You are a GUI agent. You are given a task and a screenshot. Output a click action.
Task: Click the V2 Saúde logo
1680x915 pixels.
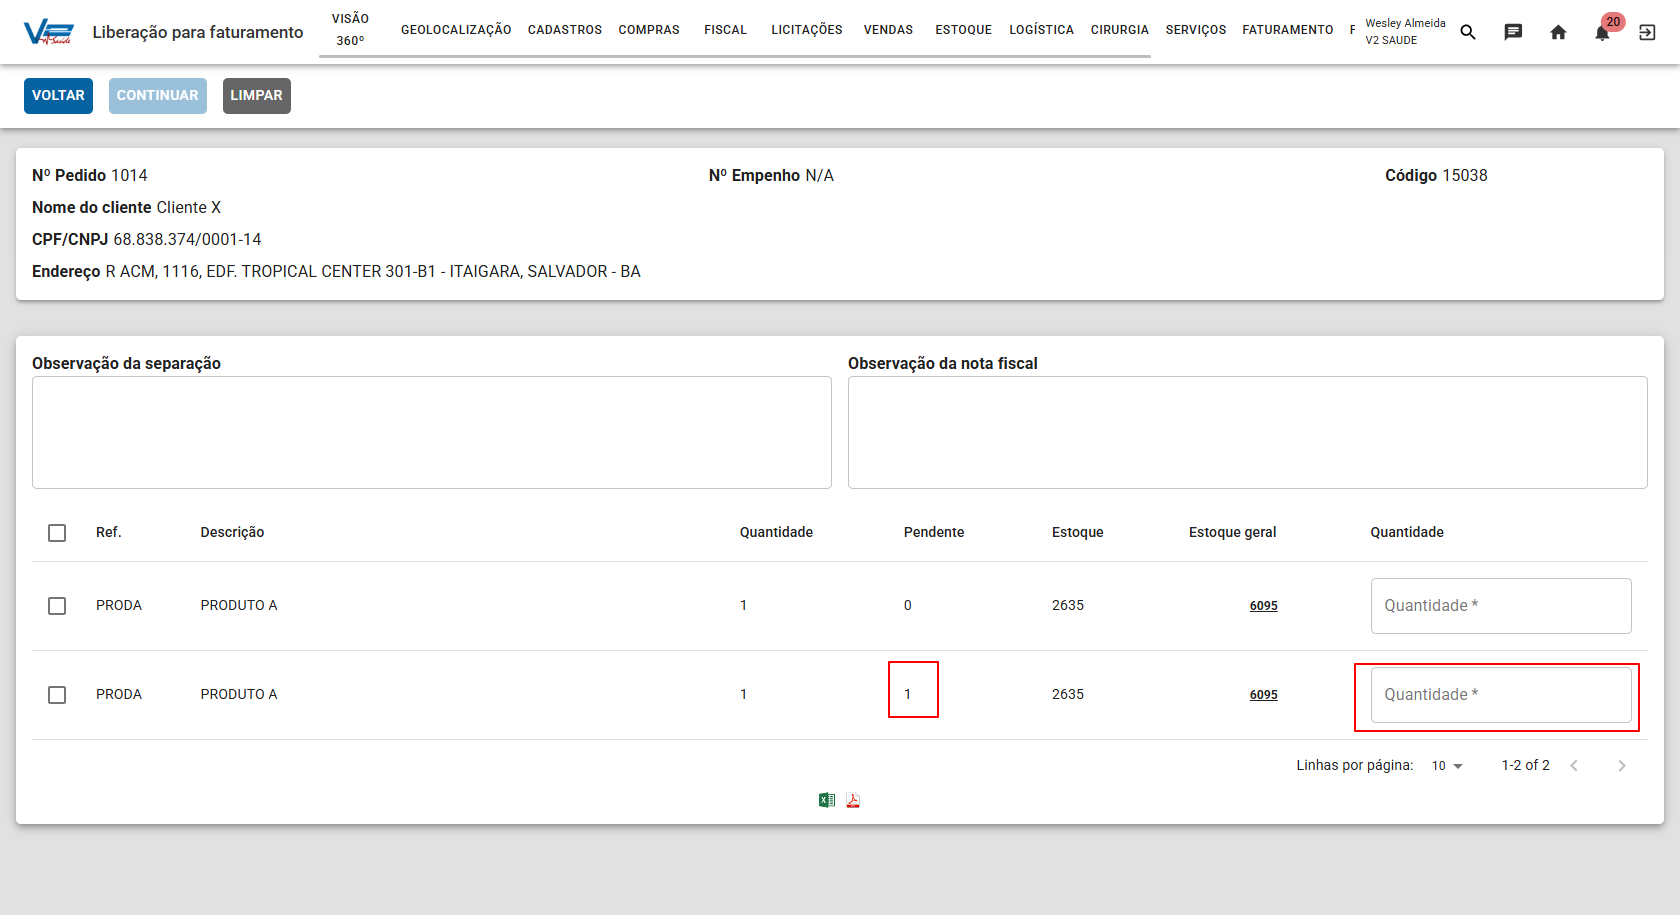point(49,32)
